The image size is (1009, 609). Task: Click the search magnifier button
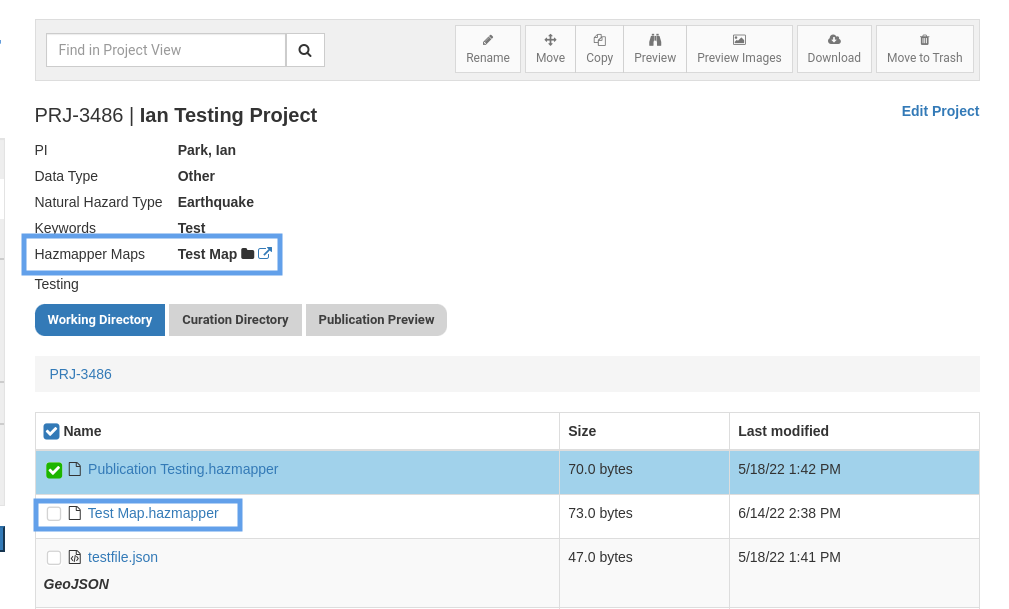click(305, 50)
